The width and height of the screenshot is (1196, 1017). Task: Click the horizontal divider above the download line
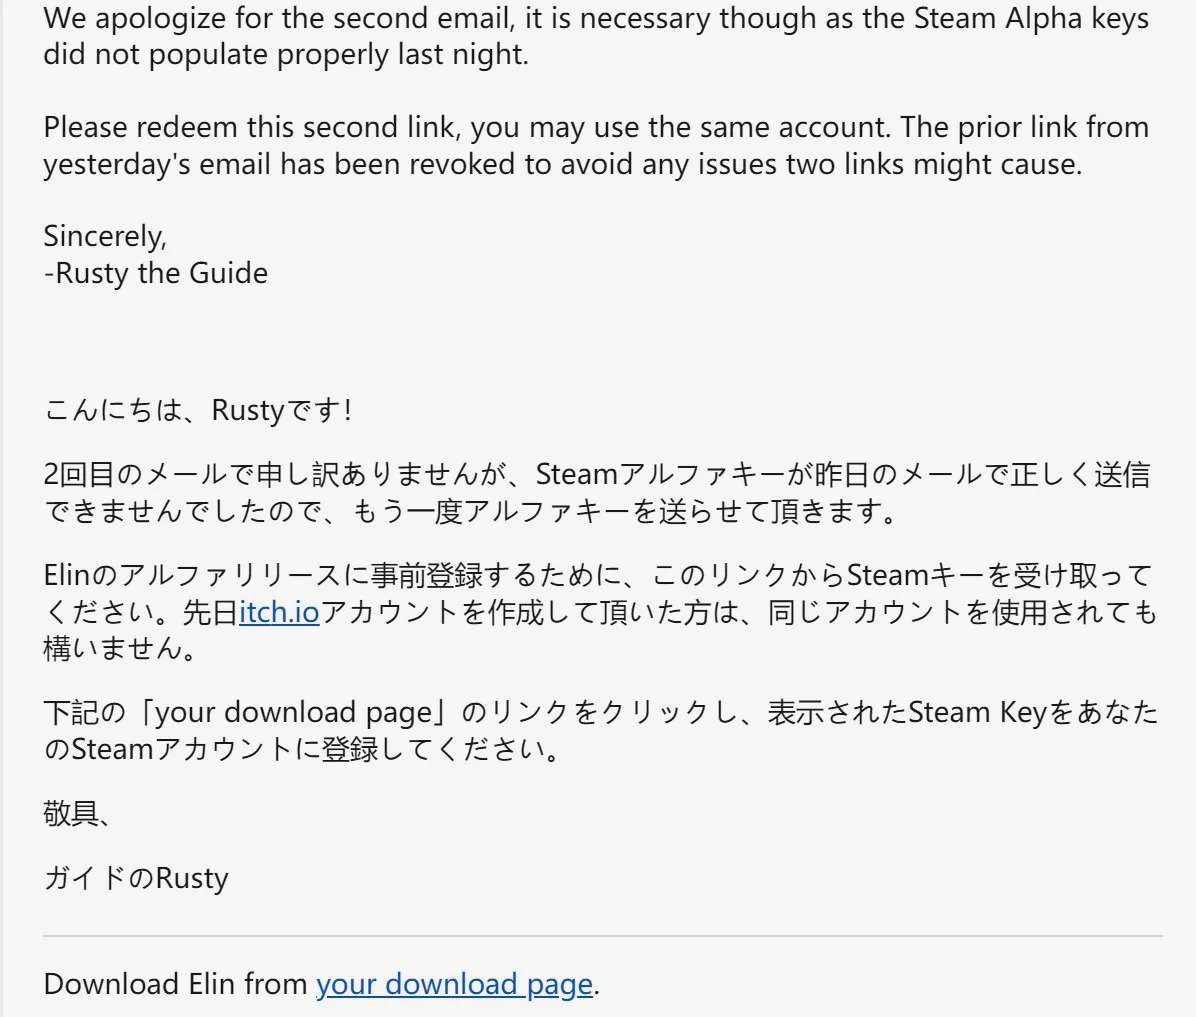pyautogui.click(x=603, y=935)
